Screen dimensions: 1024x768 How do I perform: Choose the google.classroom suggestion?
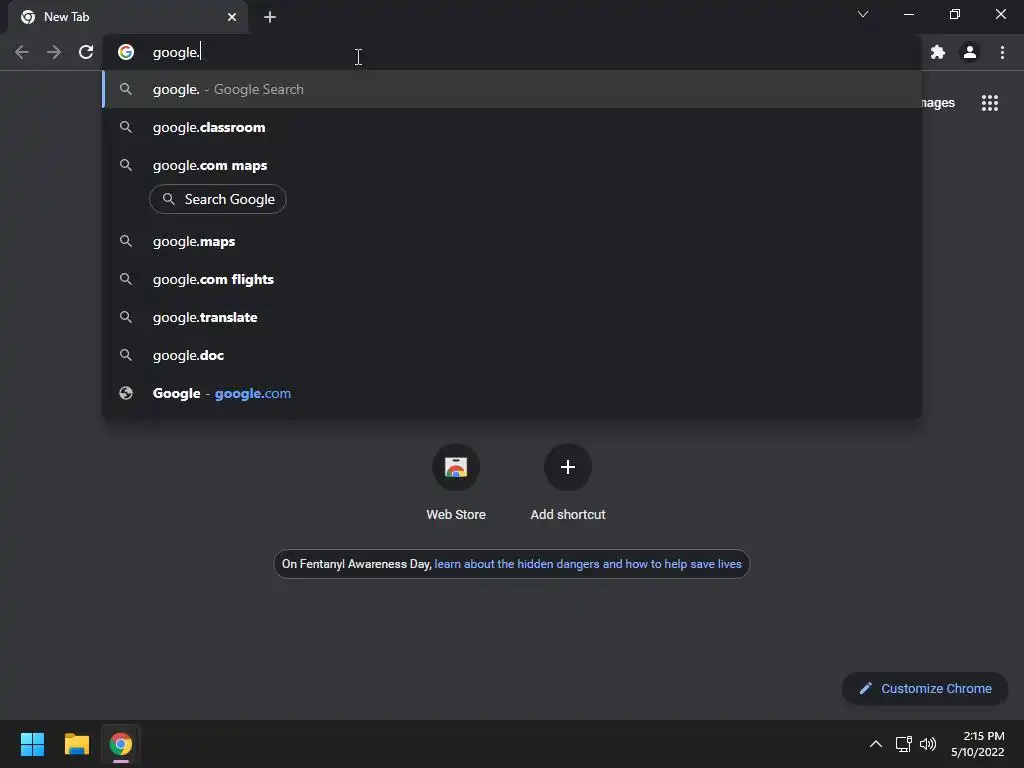(513, 127)
